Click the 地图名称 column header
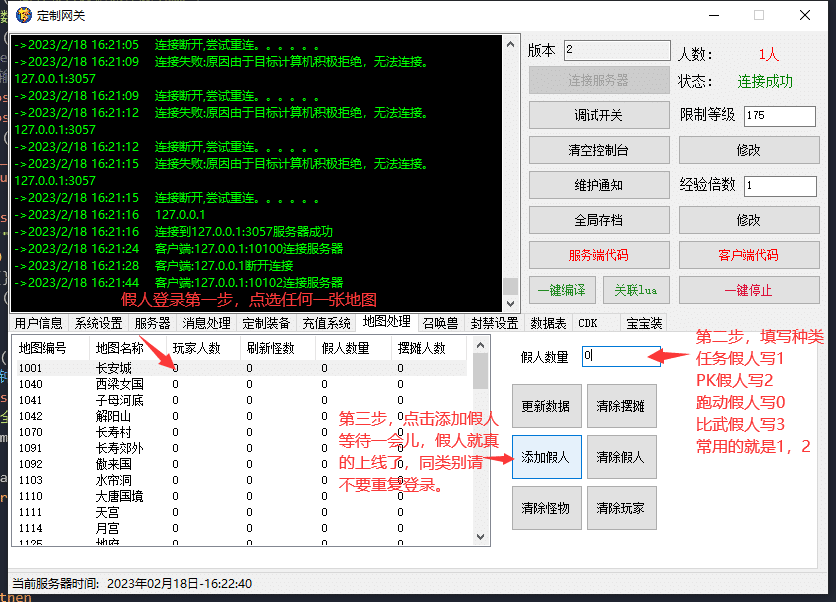Image resolution: width=836 pixels, height=602 pixels. pos(118,348)
